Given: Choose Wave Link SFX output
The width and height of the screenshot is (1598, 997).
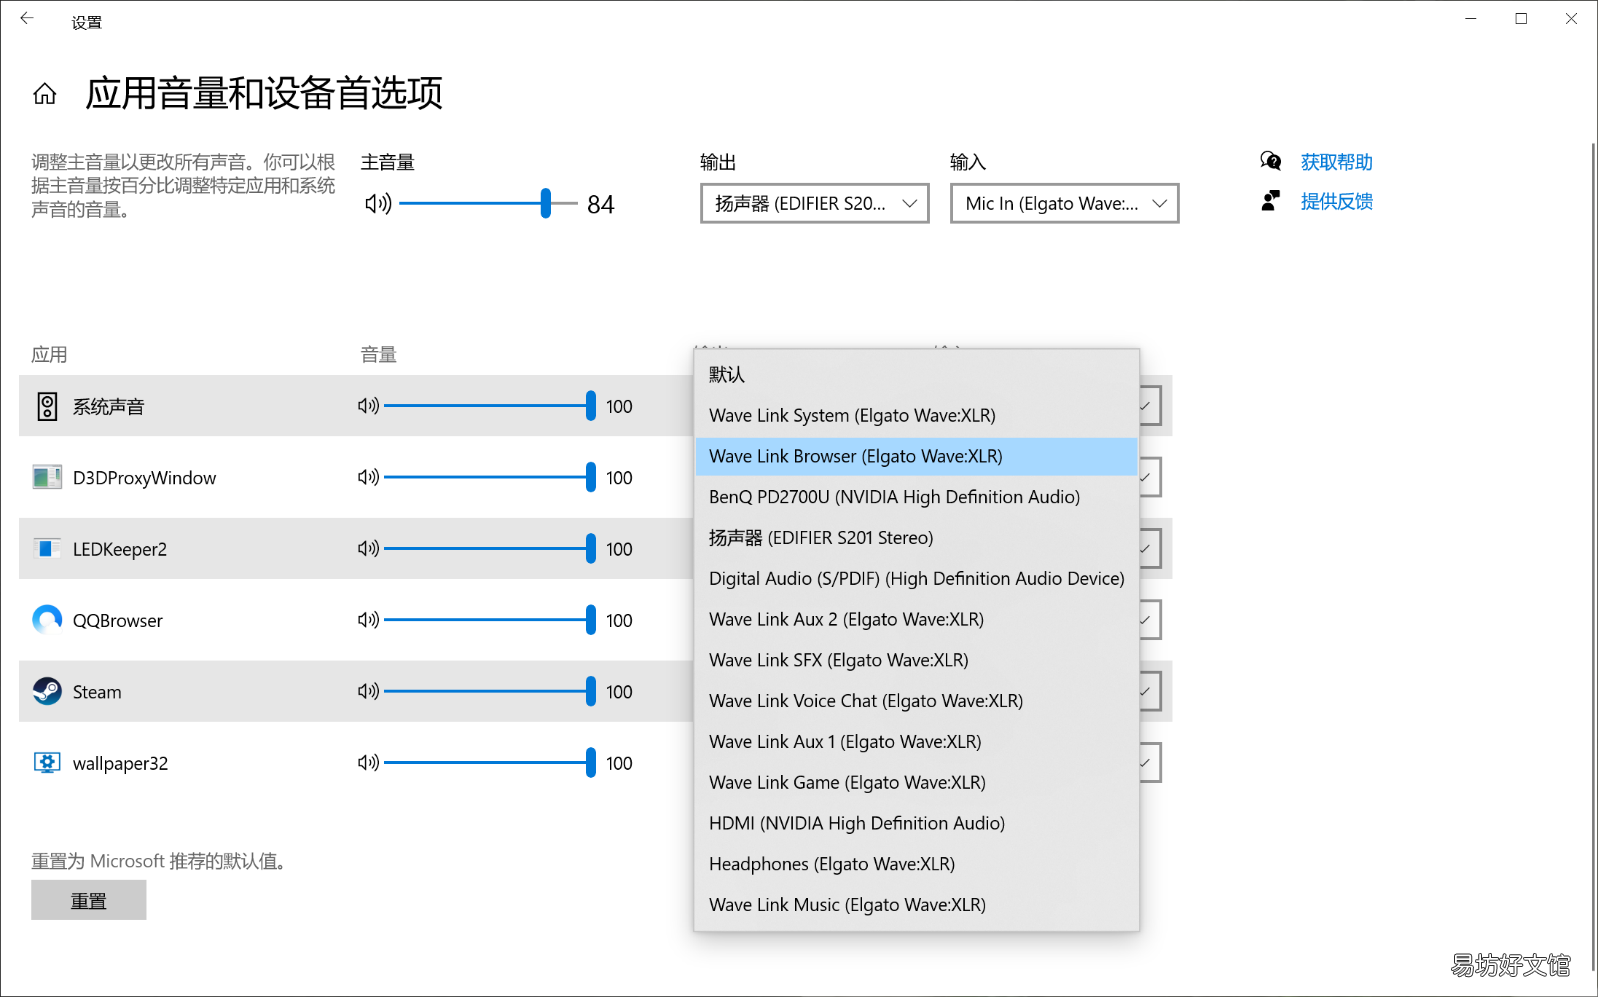Looking at the screenshot, I should coord(916,660).
